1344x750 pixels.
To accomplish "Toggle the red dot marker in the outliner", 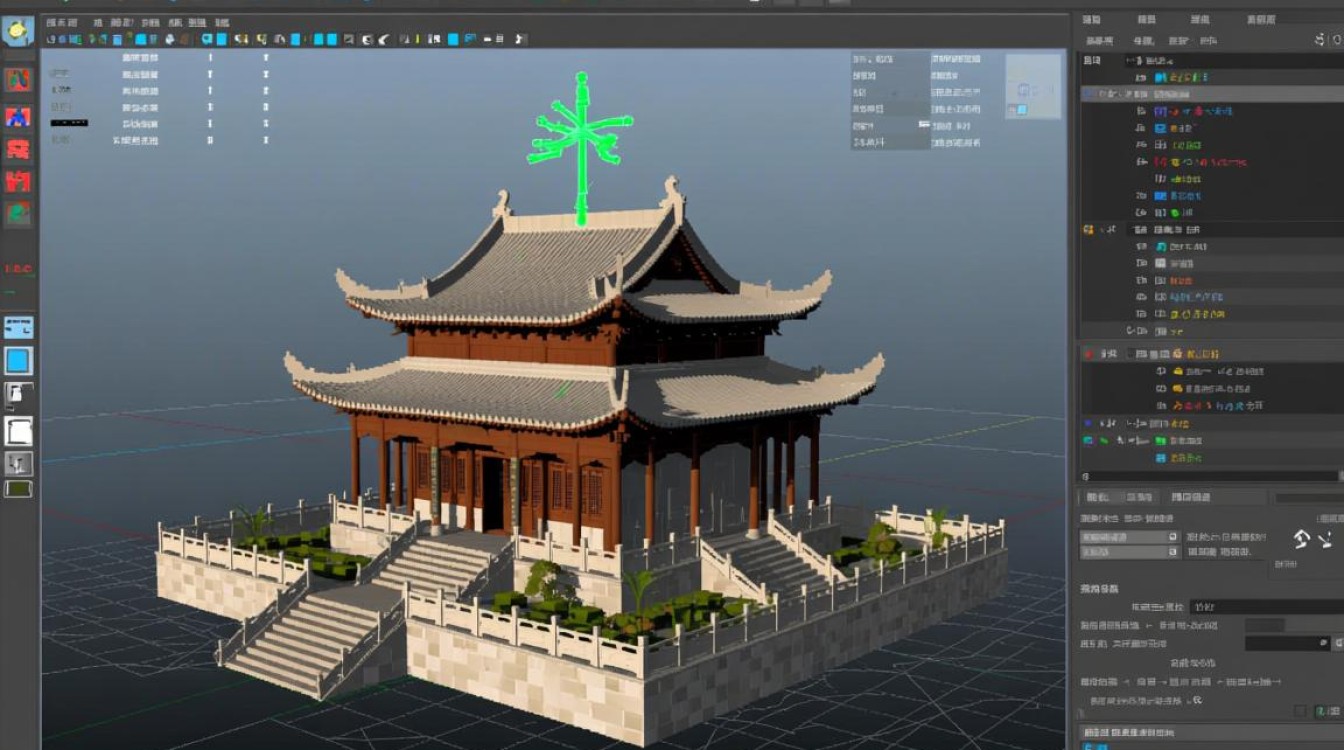I will [x=1088, y=354].
